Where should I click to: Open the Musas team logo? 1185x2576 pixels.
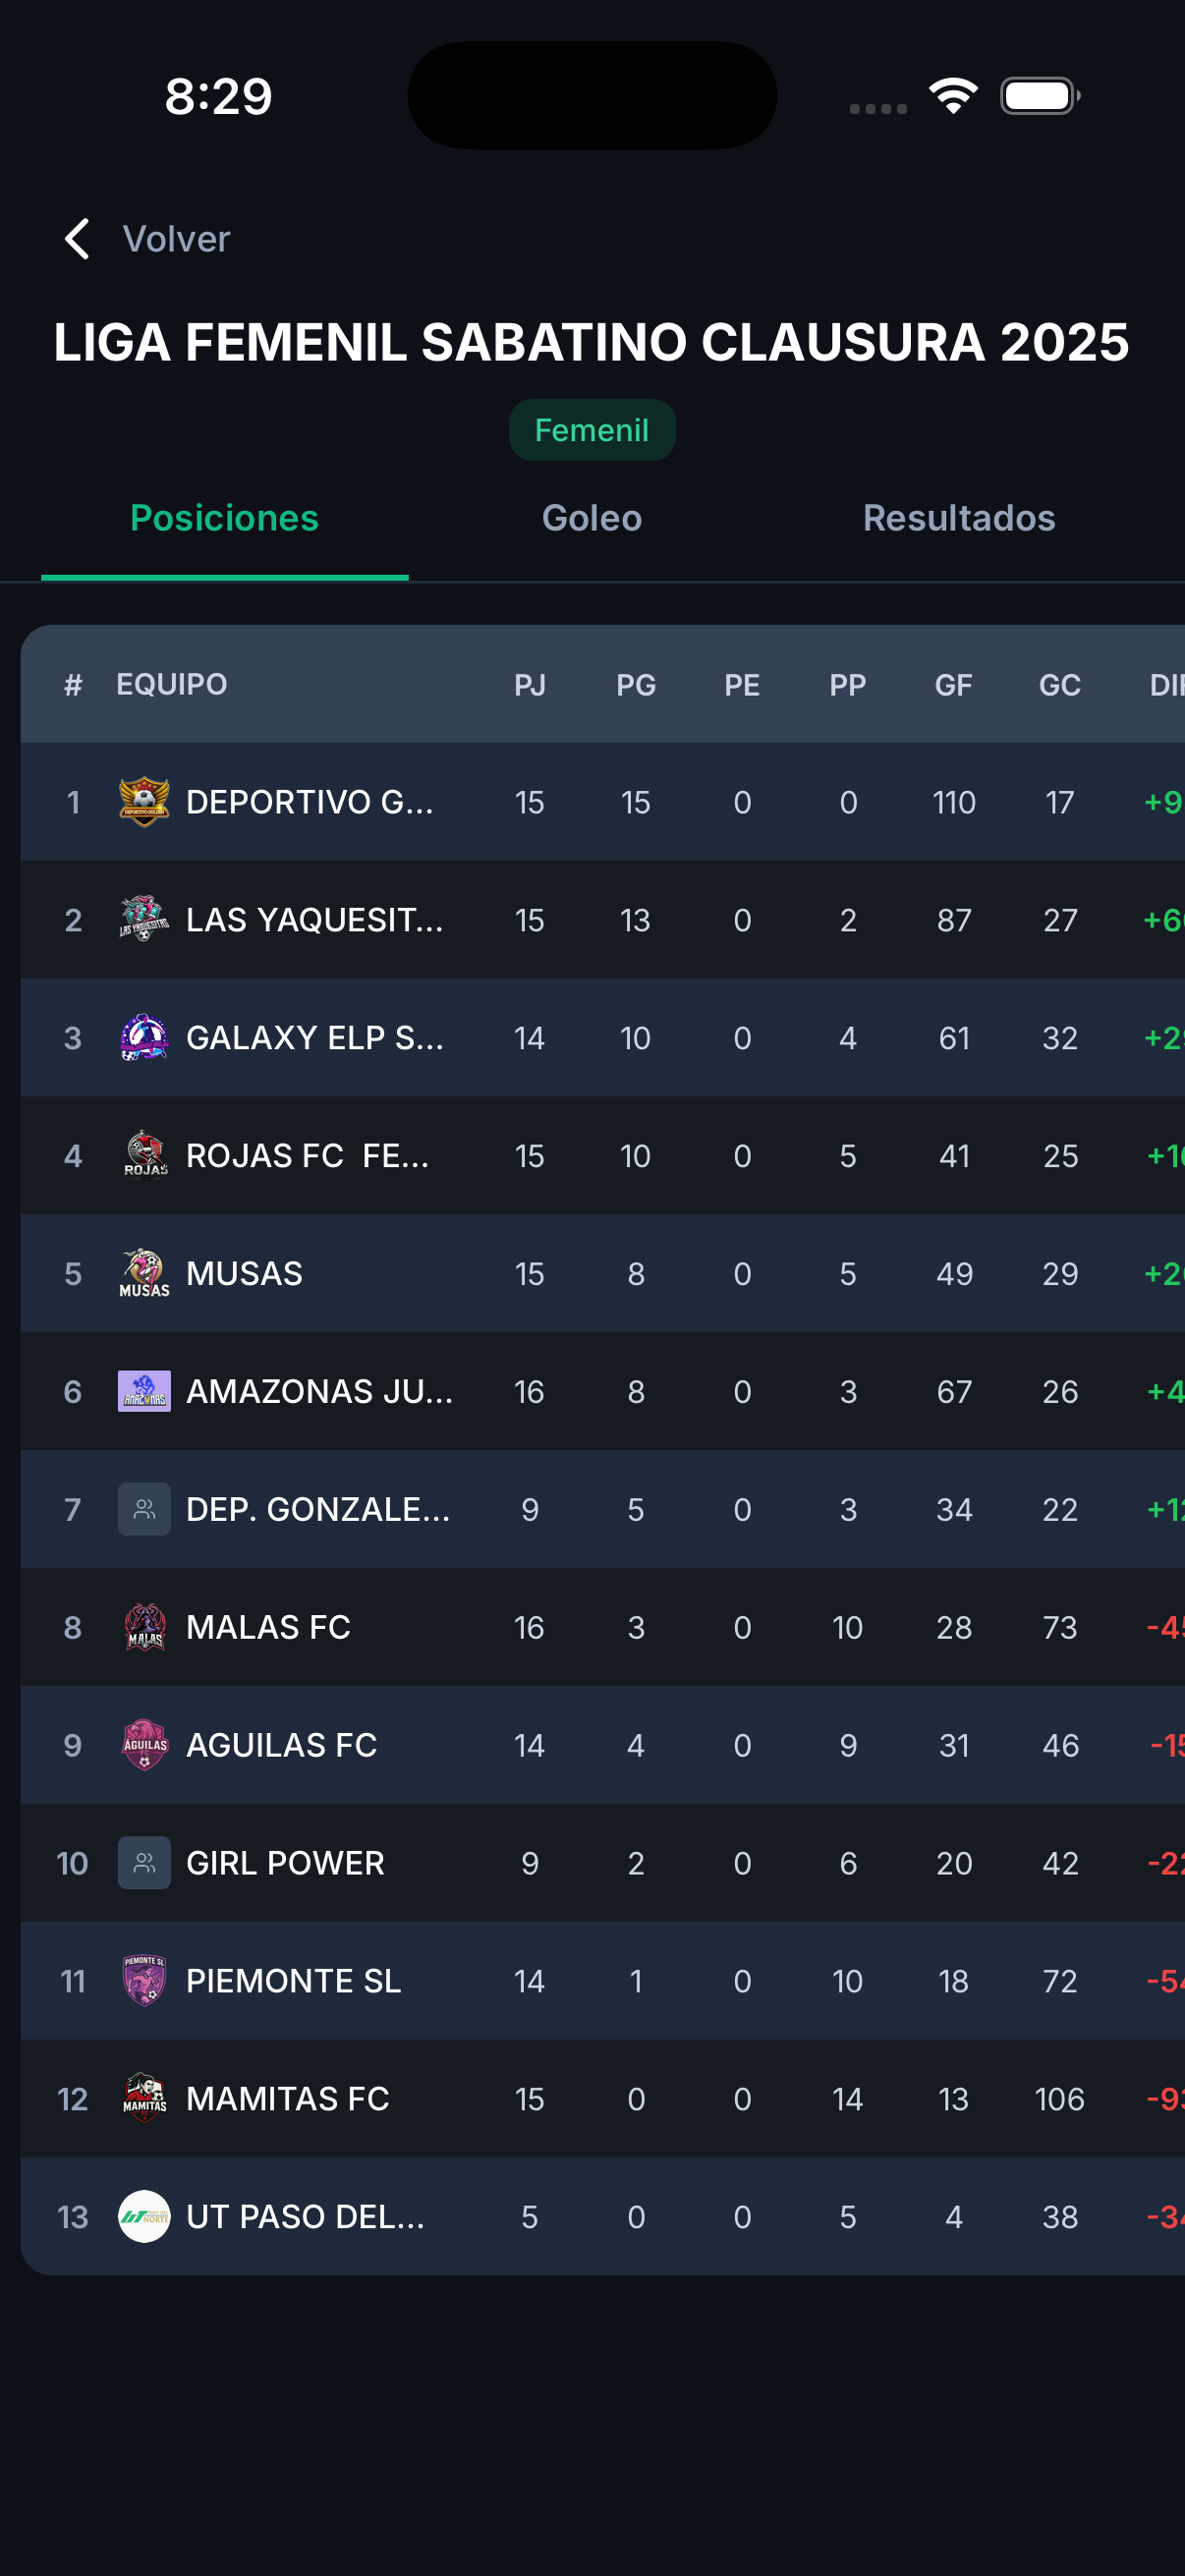144,1273
